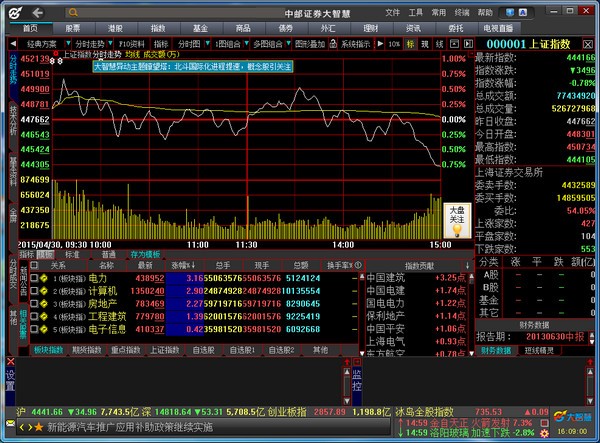
Task: Switch to the 电视直播 tab
Action: tap(498, 28)
